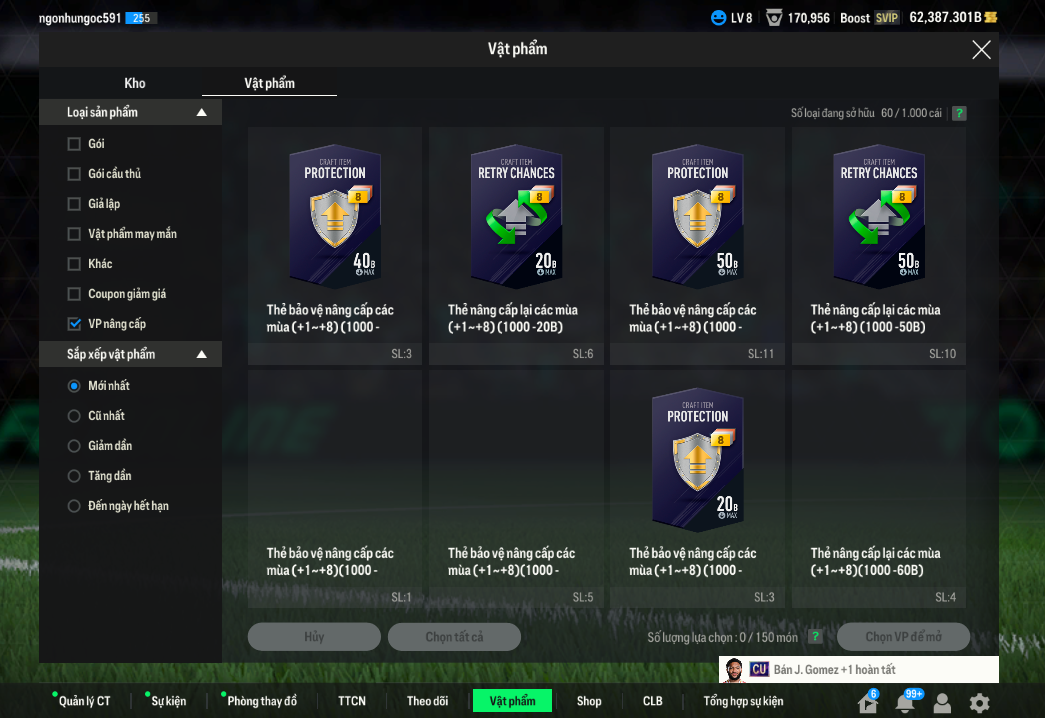This screenshot has height=718, width=1045.
Task: Open Tổng hợp sự kiện in bottom menu
Action: tap(743, 701)
